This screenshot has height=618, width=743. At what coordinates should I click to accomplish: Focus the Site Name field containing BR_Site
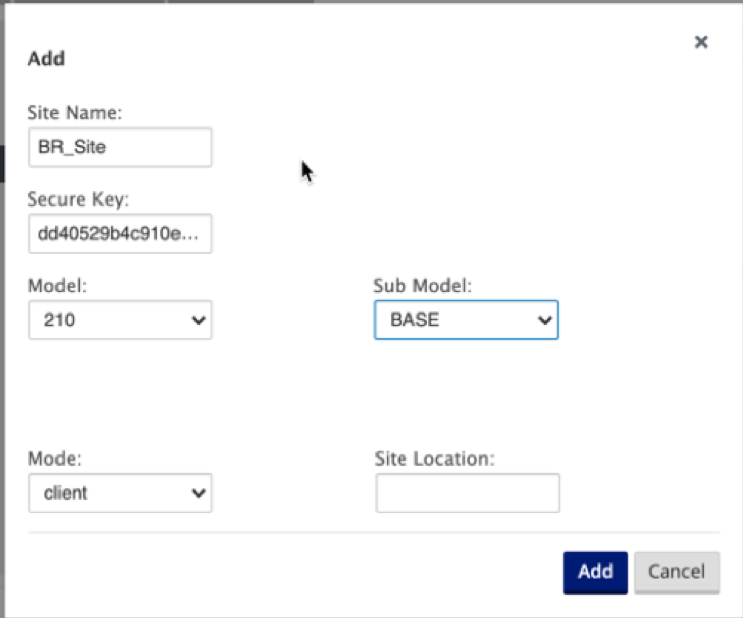point(120,147)
